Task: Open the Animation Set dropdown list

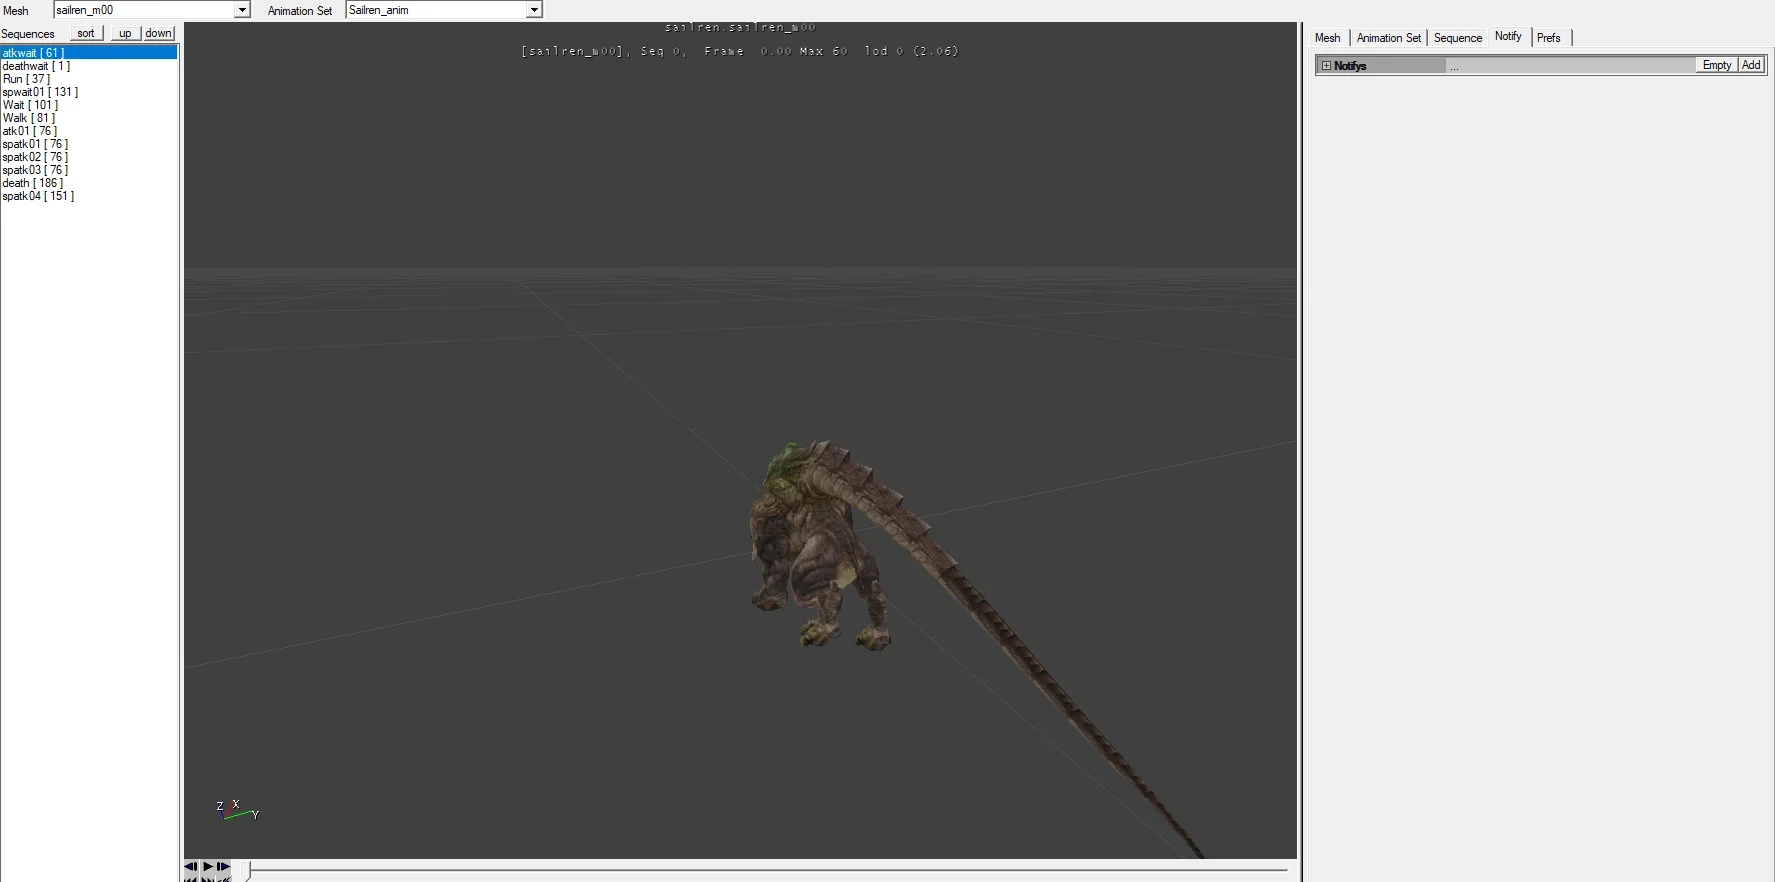Action: (534, 10)
